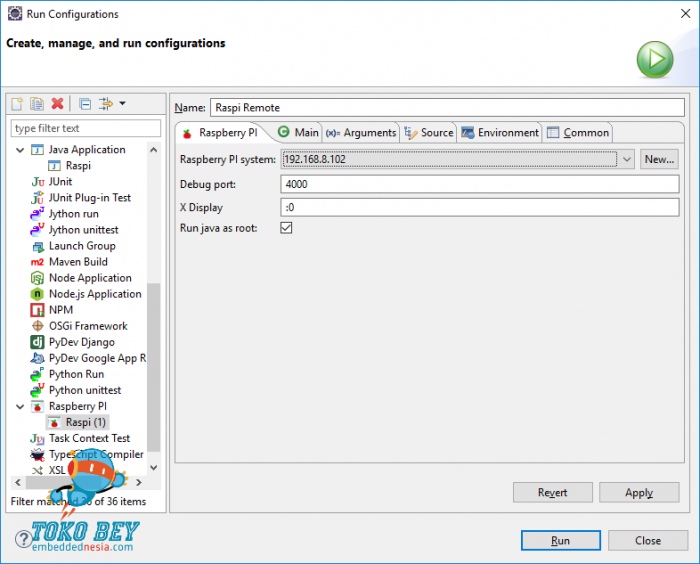Click the Collapse All icon
The image size is (700, 564).
tap(85, 104)
